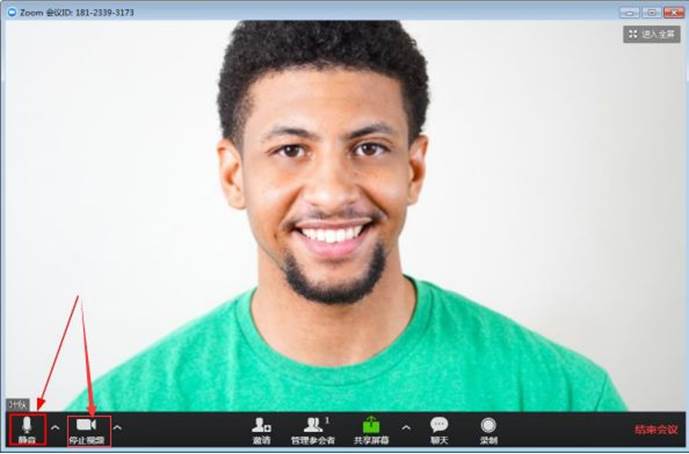Open video options chevron beside stop video

(x=117, y=427)
